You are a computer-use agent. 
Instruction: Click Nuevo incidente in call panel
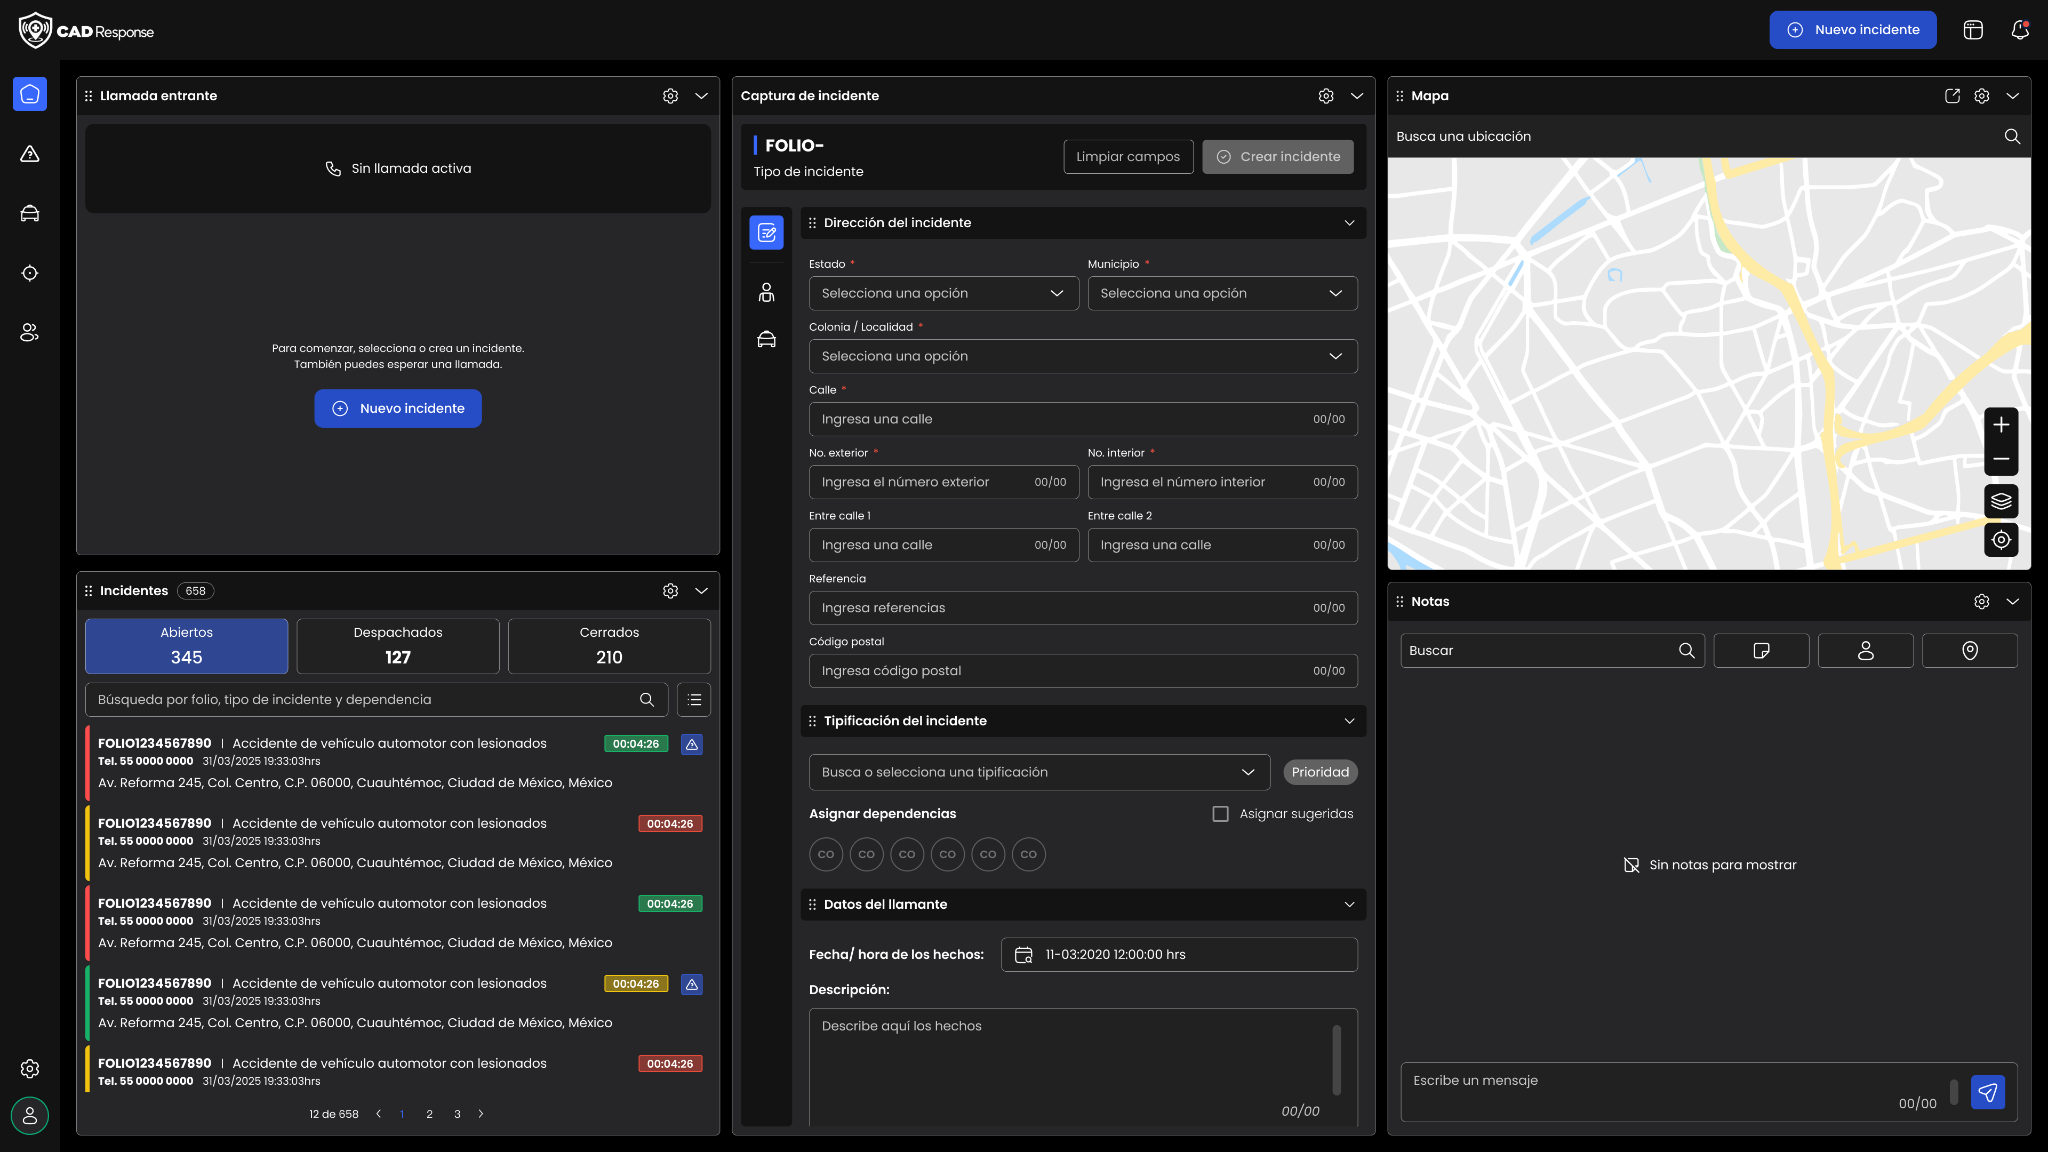(398, 409)
